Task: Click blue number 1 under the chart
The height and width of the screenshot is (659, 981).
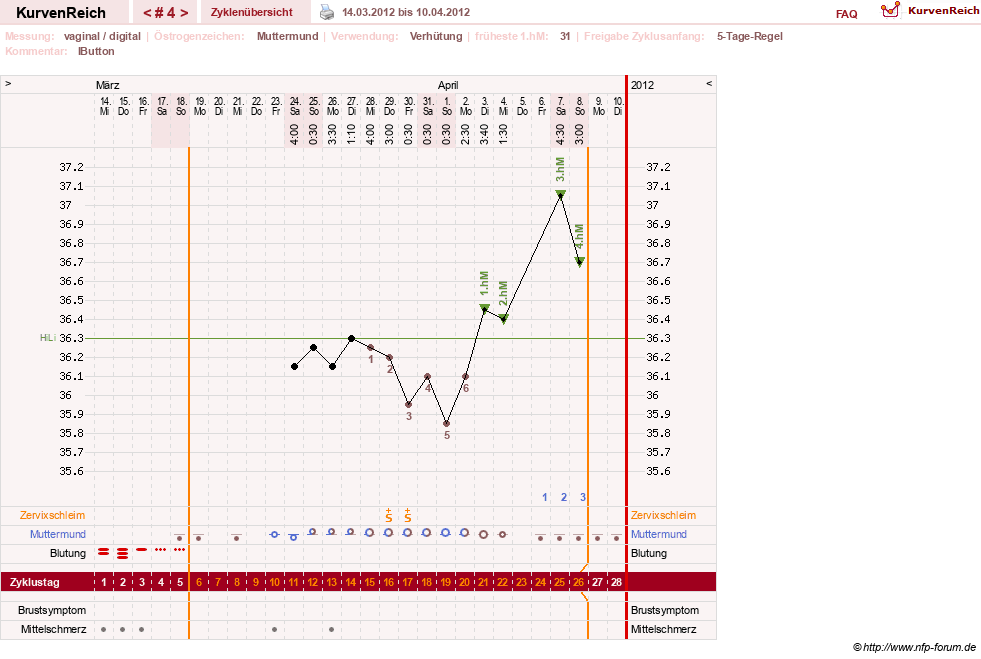Action: 545,497
